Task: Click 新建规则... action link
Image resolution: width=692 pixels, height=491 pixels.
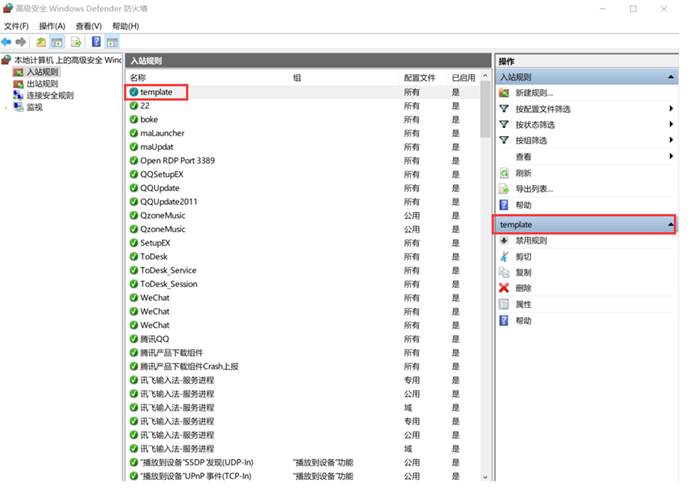Action: pos(534,93)
